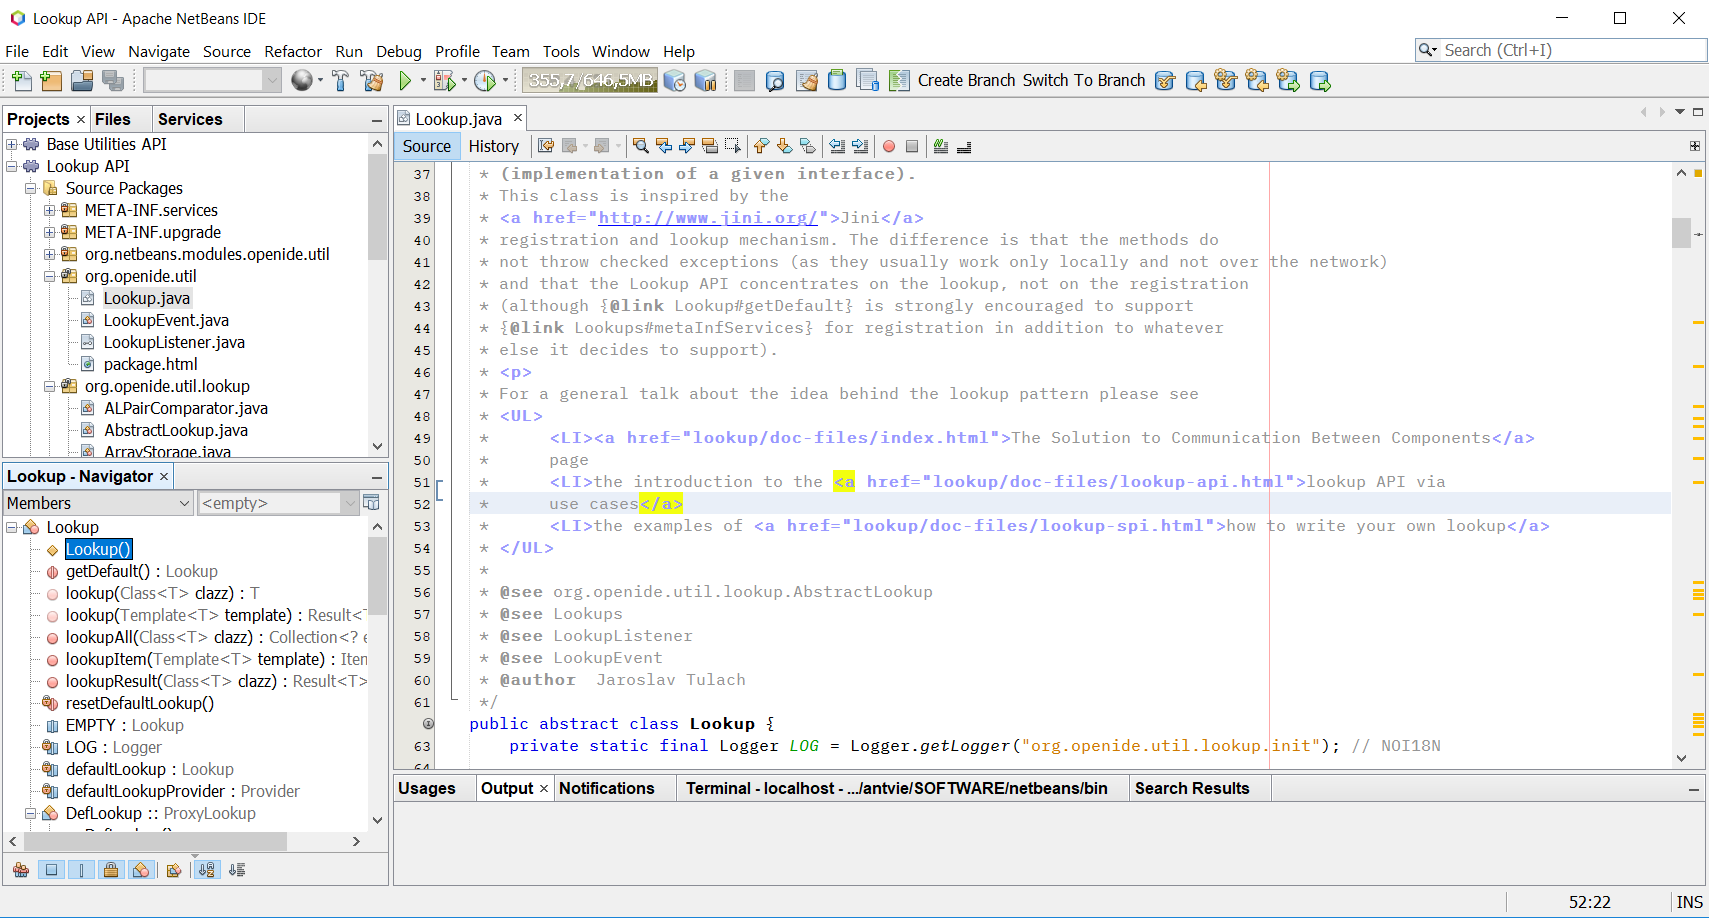Open the project configuration combo box in toolbar
1709x918 pixels.
(x=212, y=80)
